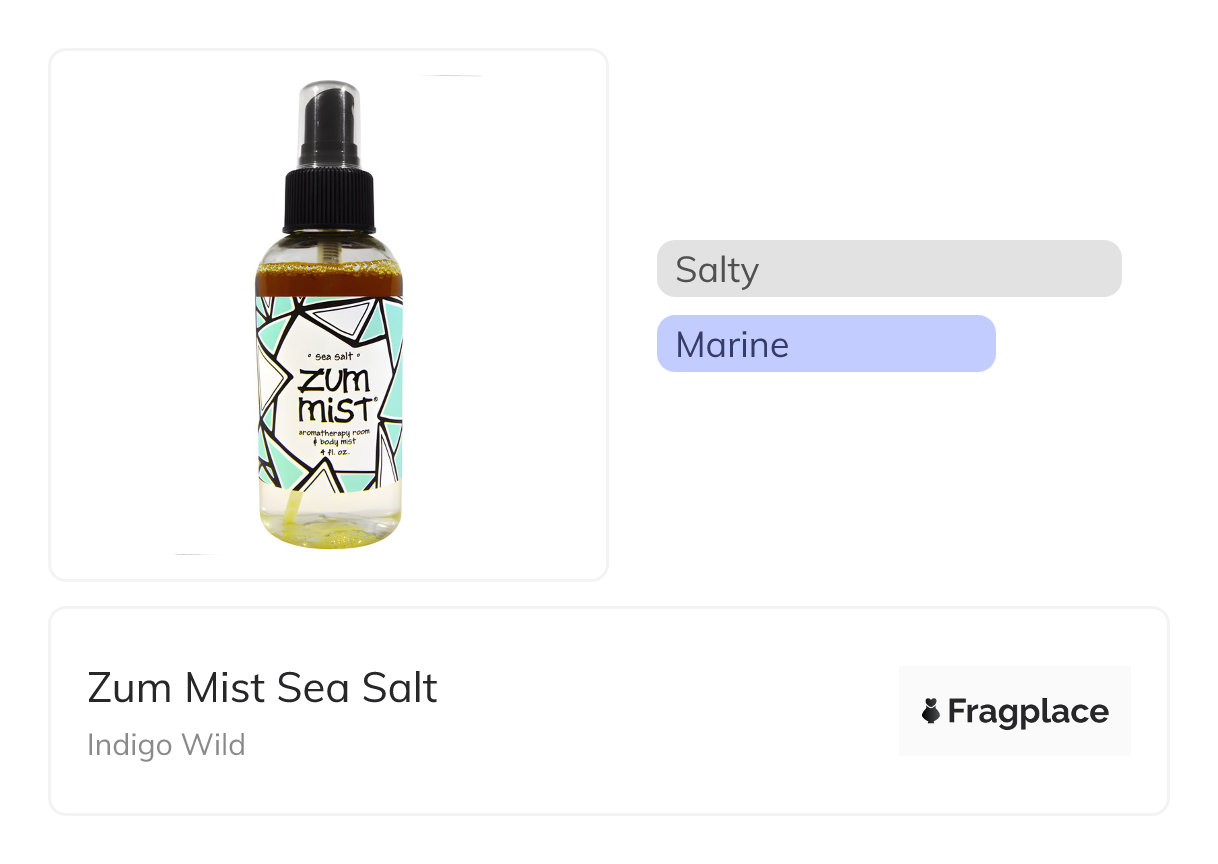Open the Indigo Wild brand link
Screen dimensions: 1218x864
point(166,745)
